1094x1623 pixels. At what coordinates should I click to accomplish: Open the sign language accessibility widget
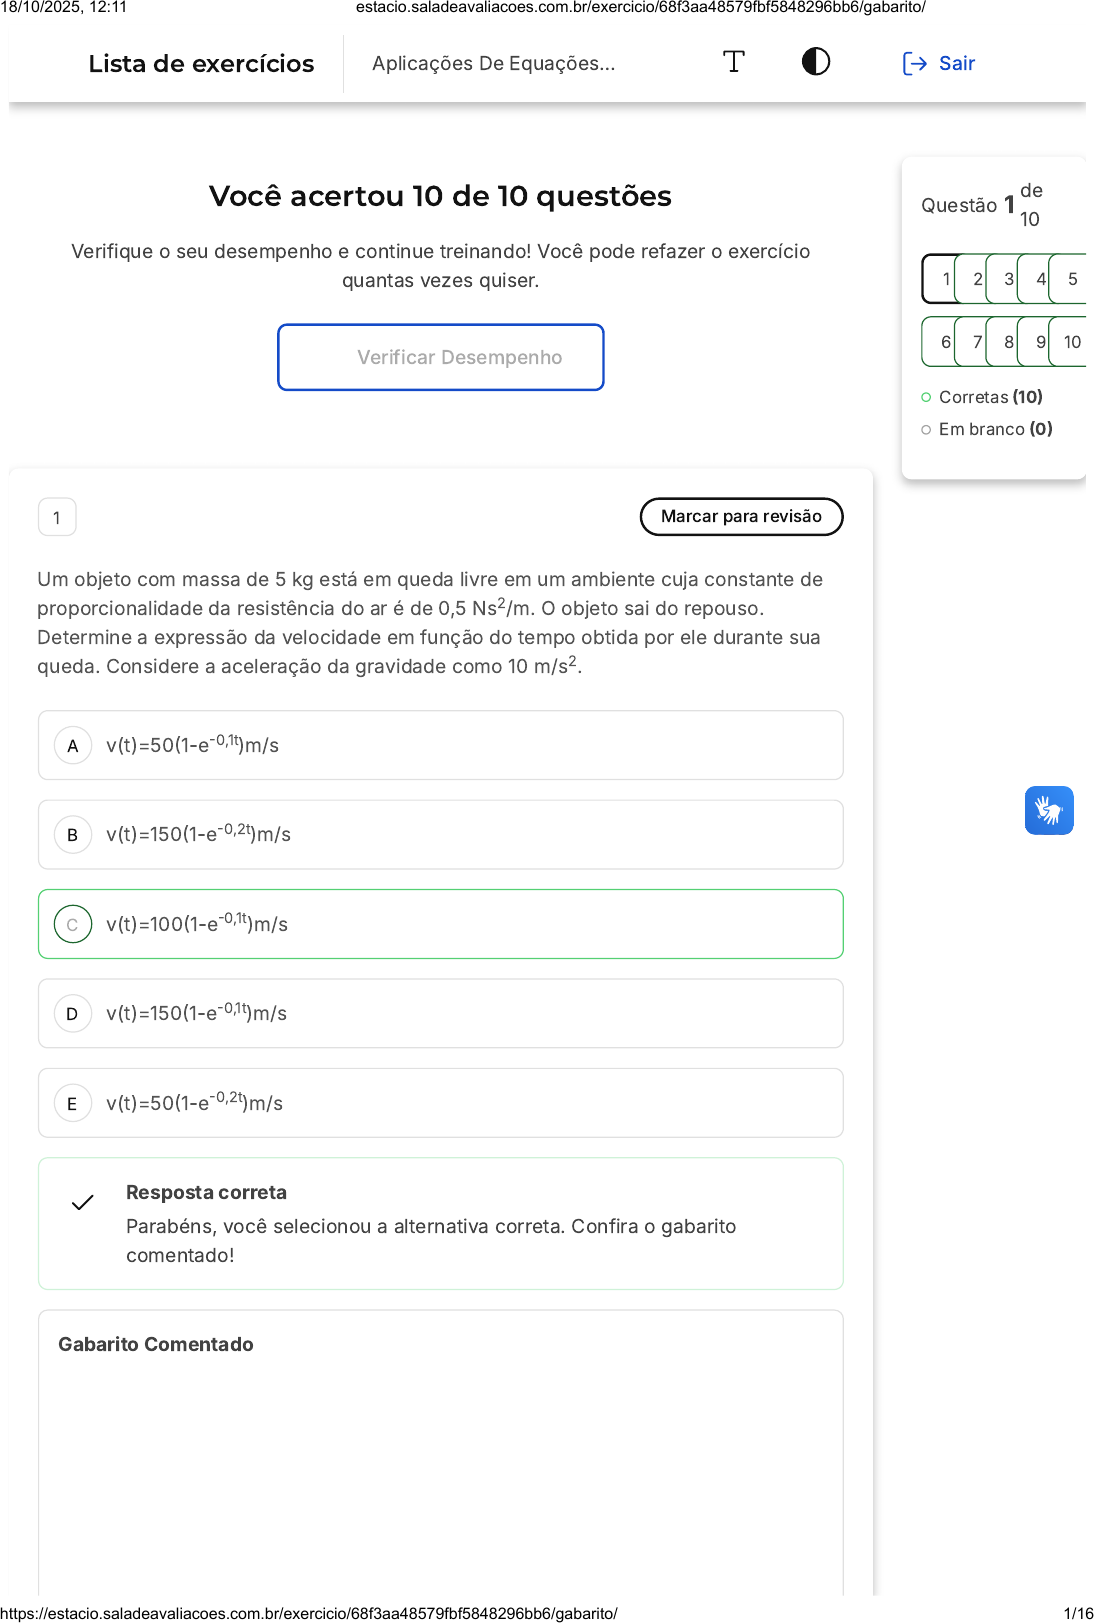coord(1049,810)
